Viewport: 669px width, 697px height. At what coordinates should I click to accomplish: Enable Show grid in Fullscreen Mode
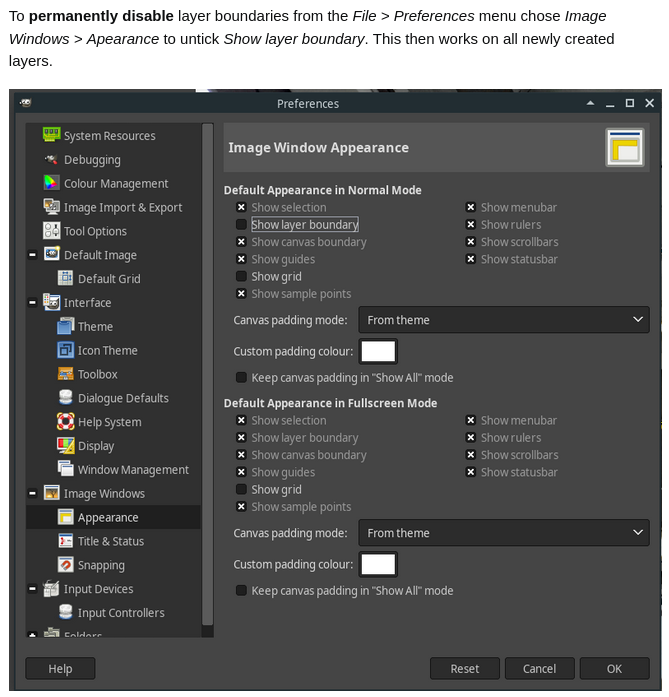point(241,489)
